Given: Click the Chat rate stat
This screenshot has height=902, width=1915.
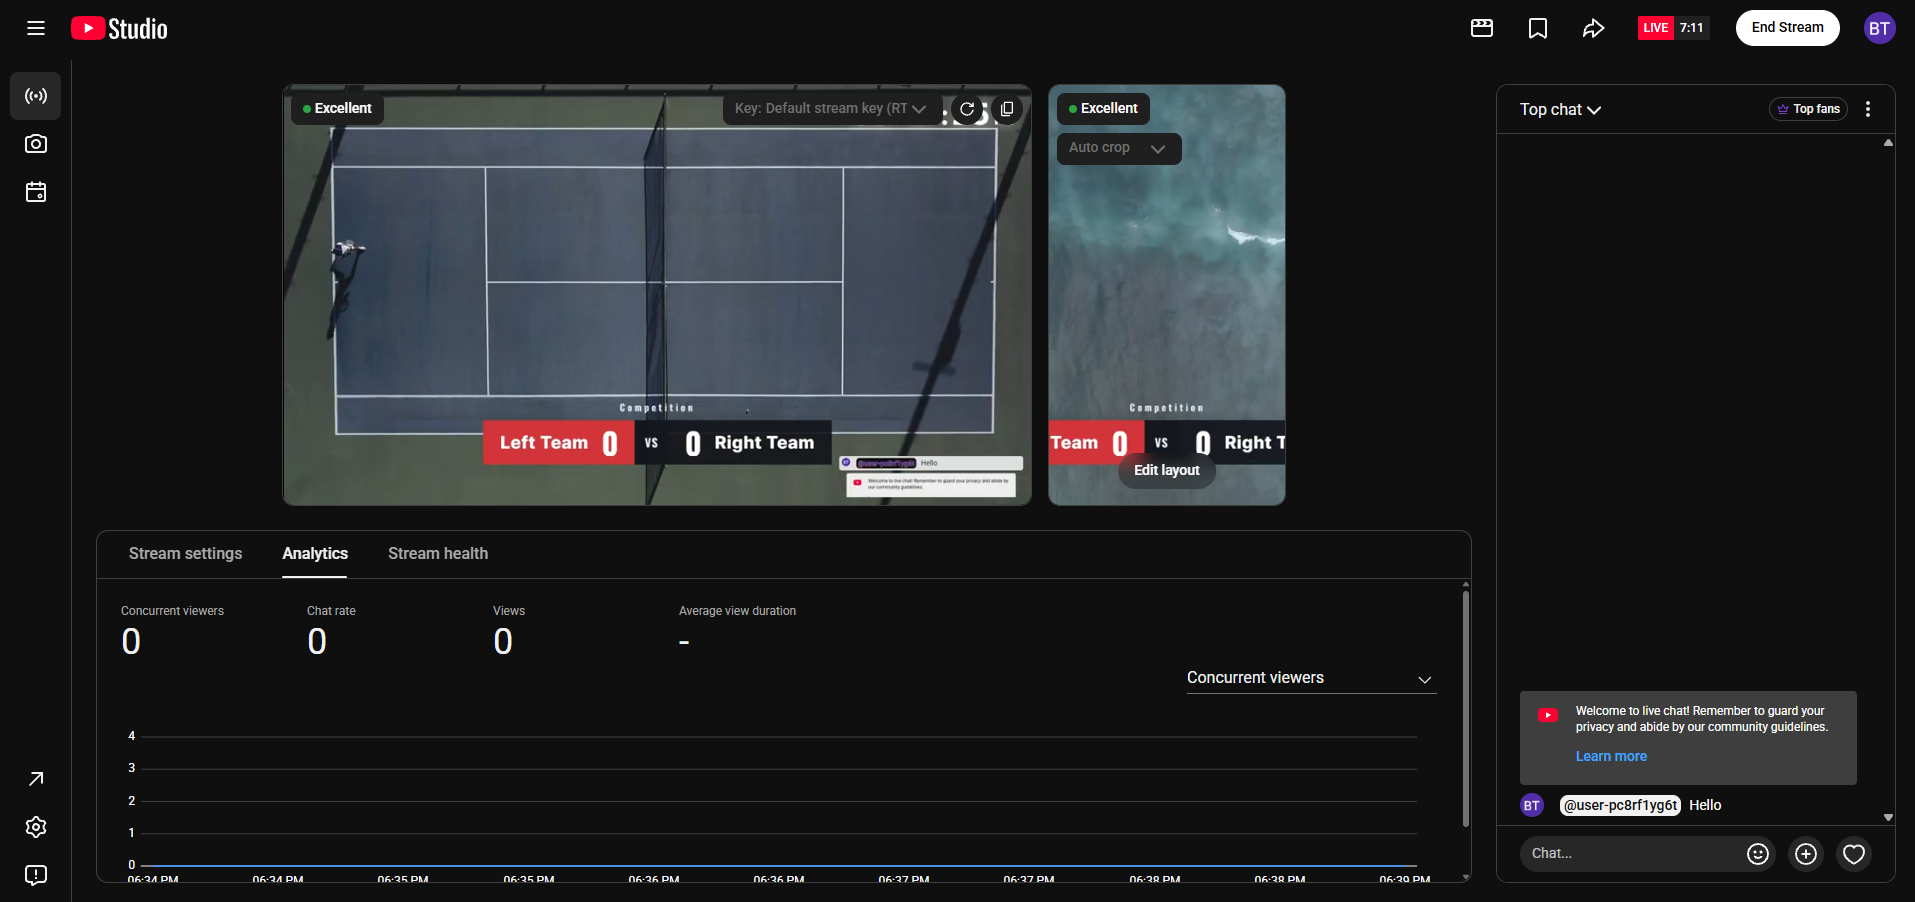Looking at the screenshot, I should (x=331, y=631).
